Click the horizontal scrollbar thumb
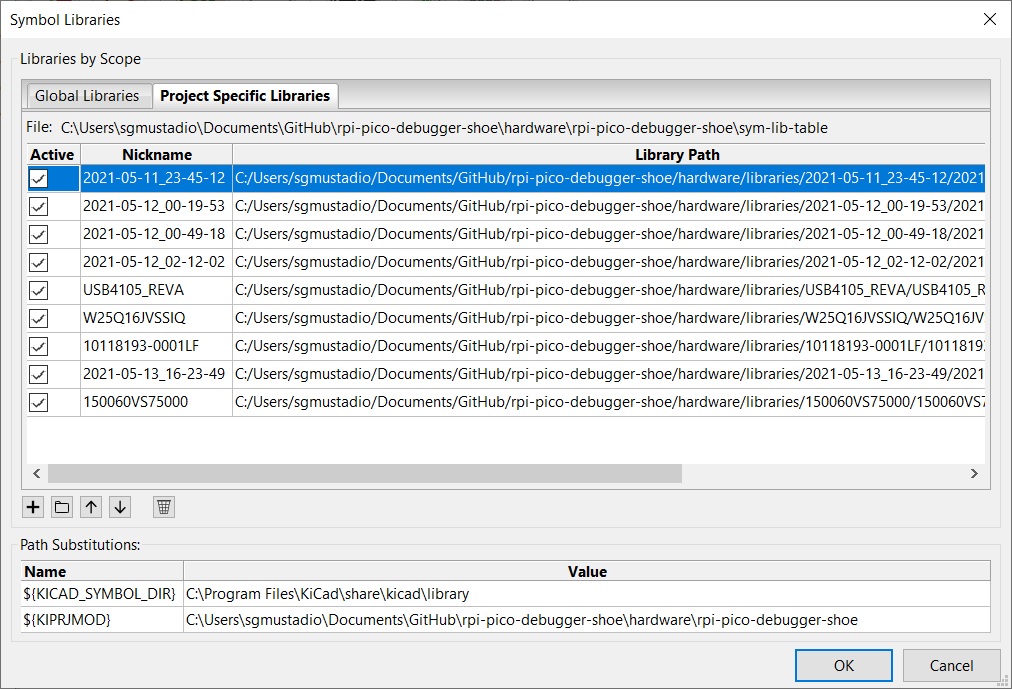Image resolution: width=1012 pixels, height=689 pixels. click(x=364, y=474)
